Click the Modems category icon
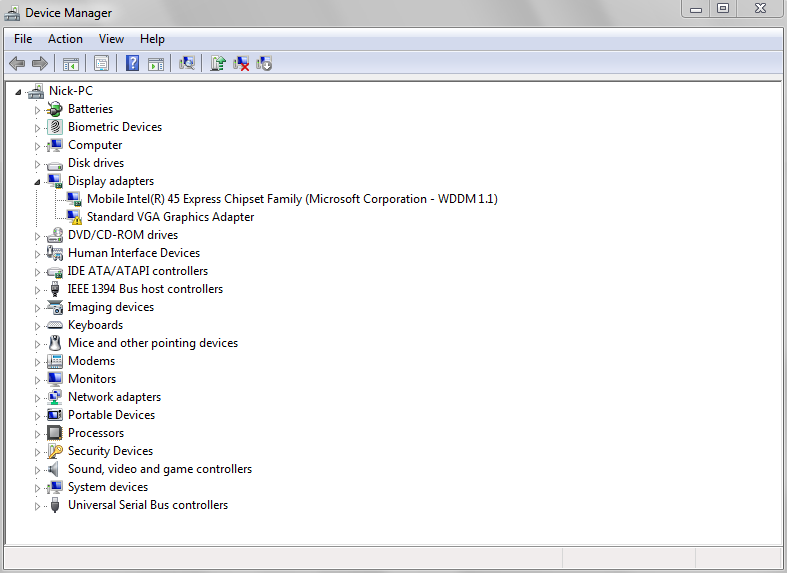The image size is (787, 573). [54, 361]
